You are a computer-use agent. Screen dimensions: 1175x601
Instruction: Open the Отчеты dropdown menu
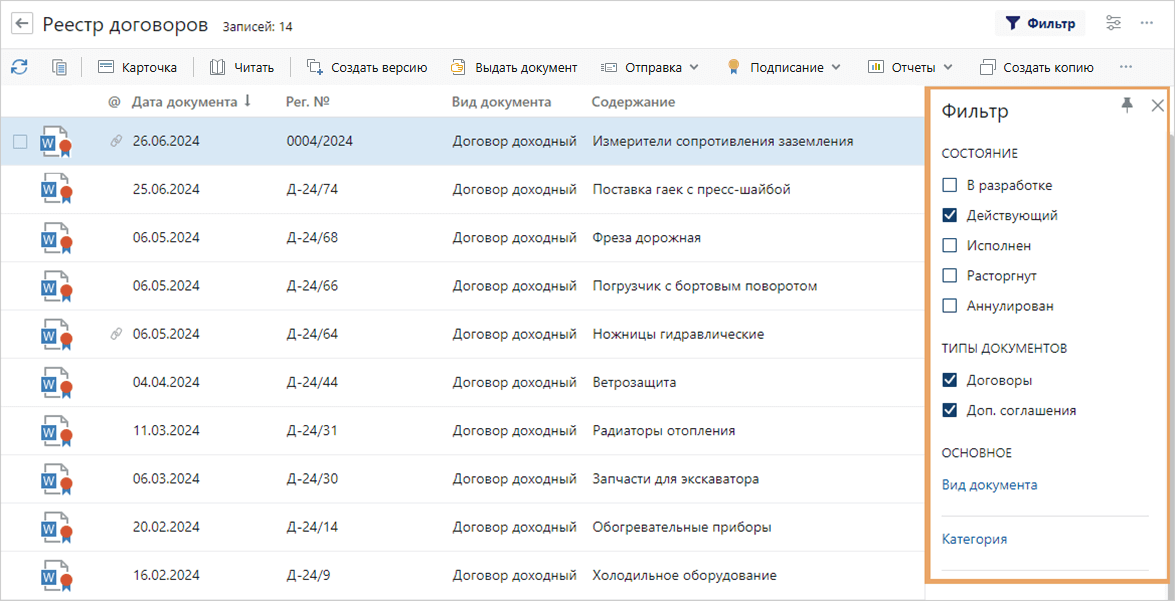(x=910, y=67)
